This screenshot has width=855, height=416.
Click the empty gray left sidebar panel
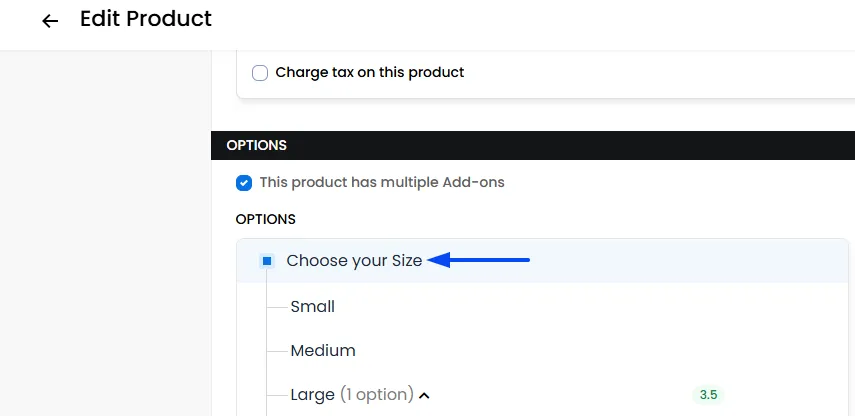tap(105, 233)
